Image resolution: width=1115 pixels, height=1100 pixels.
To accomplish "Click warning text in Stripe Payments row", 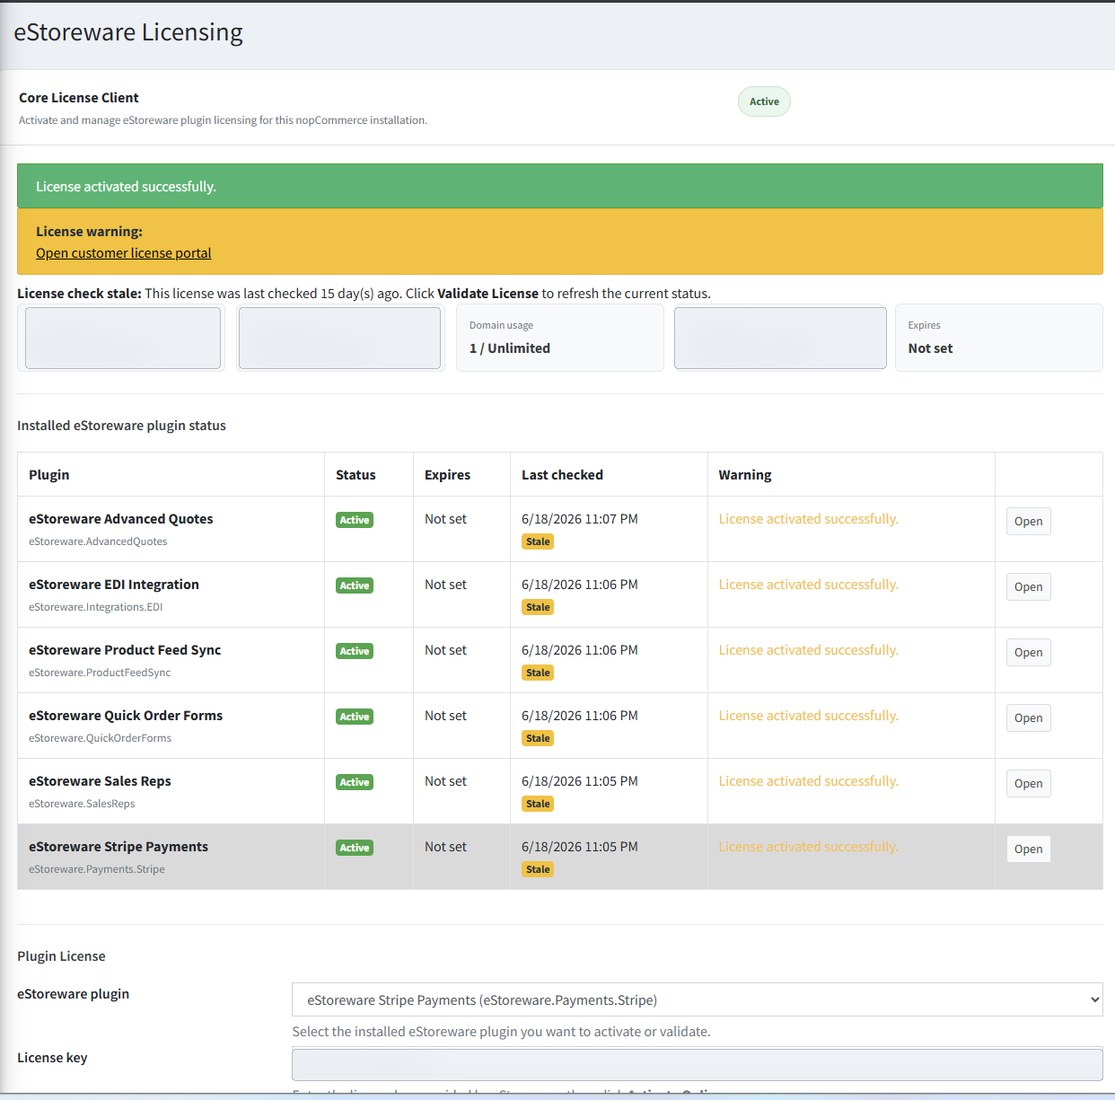I will pos(809,846).
